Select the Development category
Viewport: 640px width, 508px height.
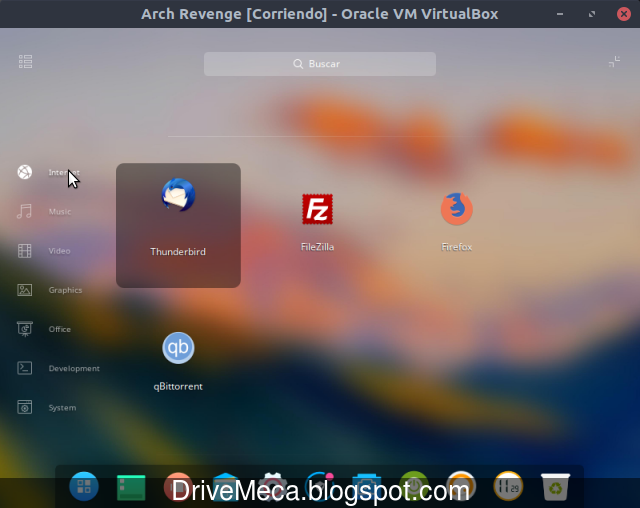[x=58, y=368]
